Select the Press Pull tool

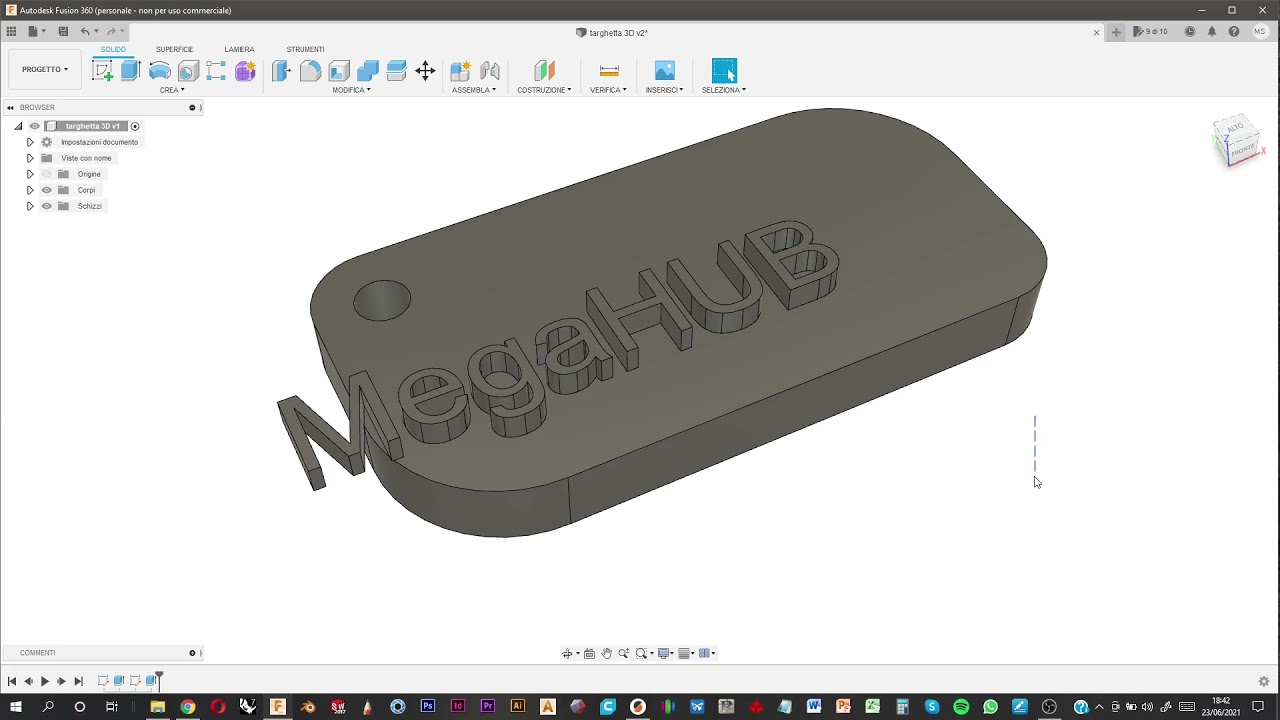tap(281, 70)
